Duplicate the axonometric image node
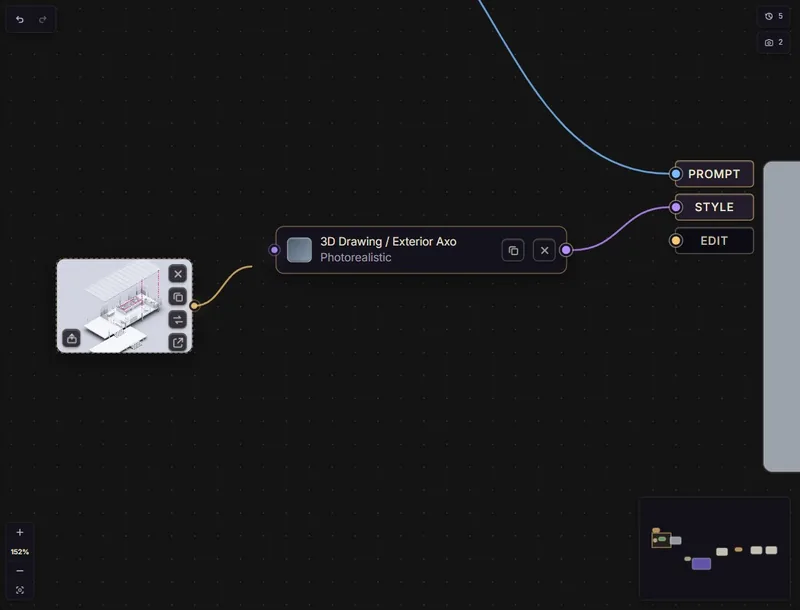Screen dimensions: 800x610 click(x=178, y=297)
